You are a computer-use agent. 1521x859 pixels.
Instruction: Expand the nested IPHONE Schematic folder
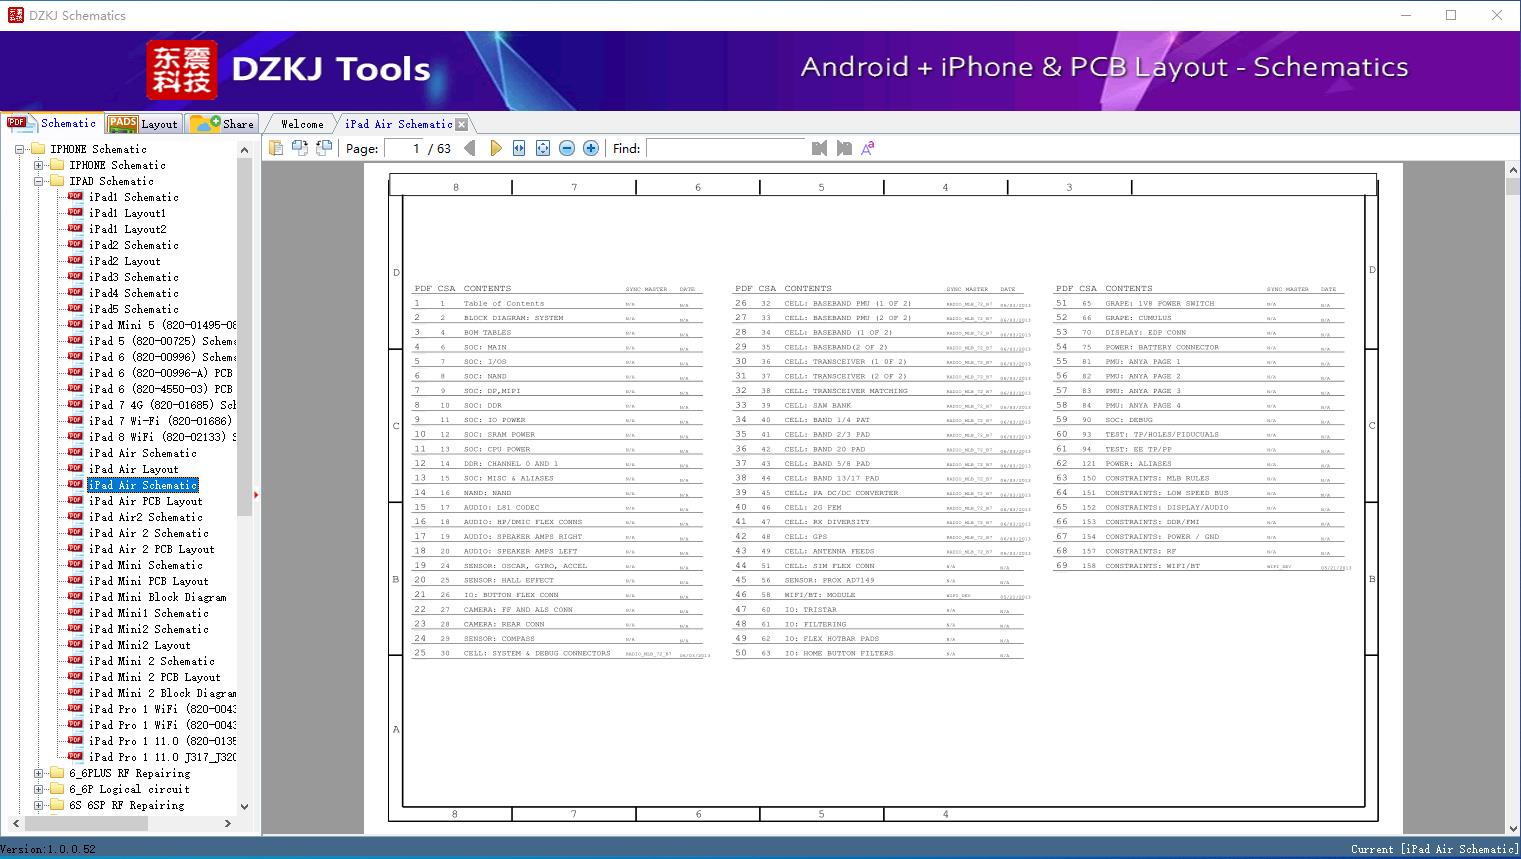38,165
